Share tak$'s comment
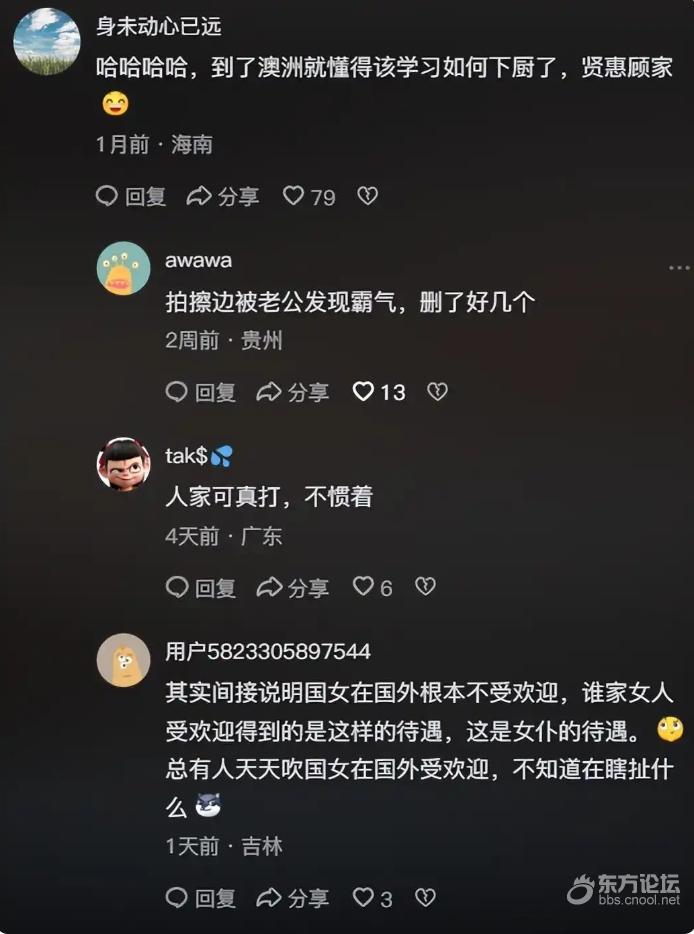 click(292, 587)
